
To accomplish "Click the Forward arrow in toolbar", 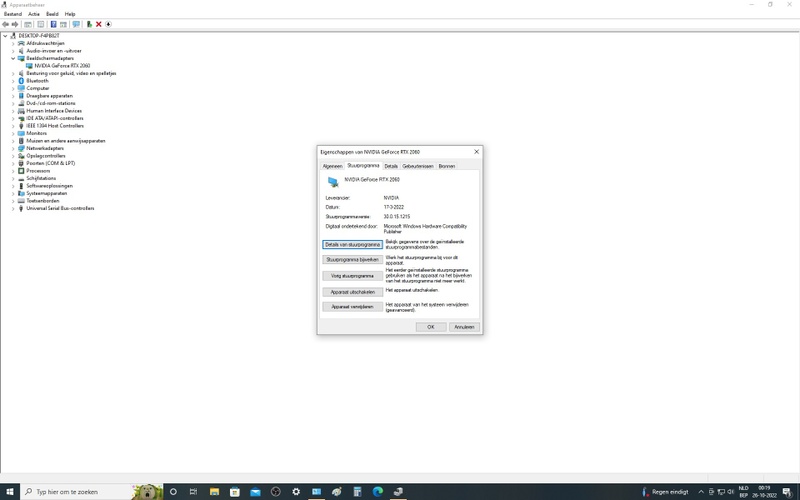I will (x=15, y=24).
